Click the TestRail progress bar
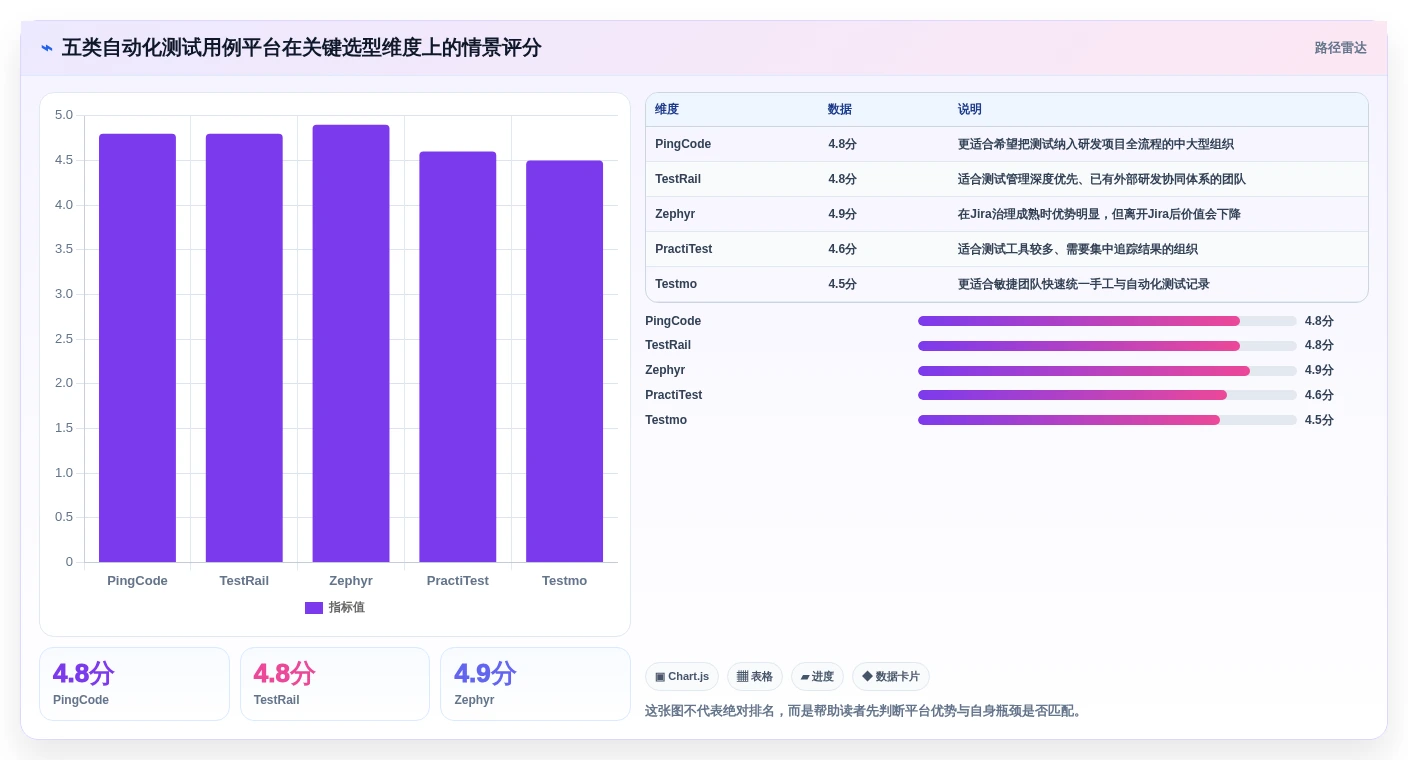The image size is (1408, 760). 1107,346
